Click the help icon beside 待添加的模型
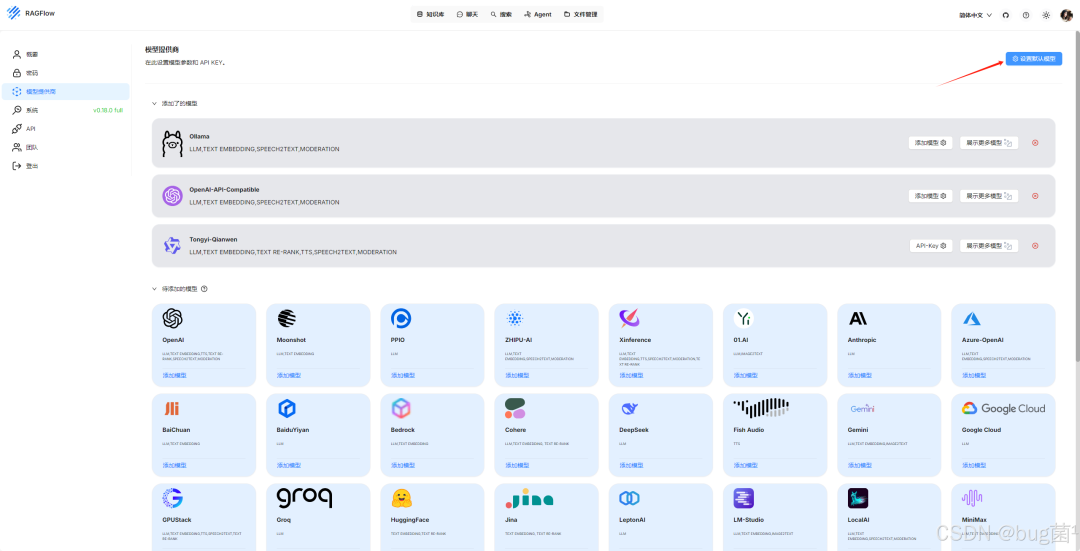Image resolution: width=1080 pixels, height=551 pixels. [x=204, y=289]
